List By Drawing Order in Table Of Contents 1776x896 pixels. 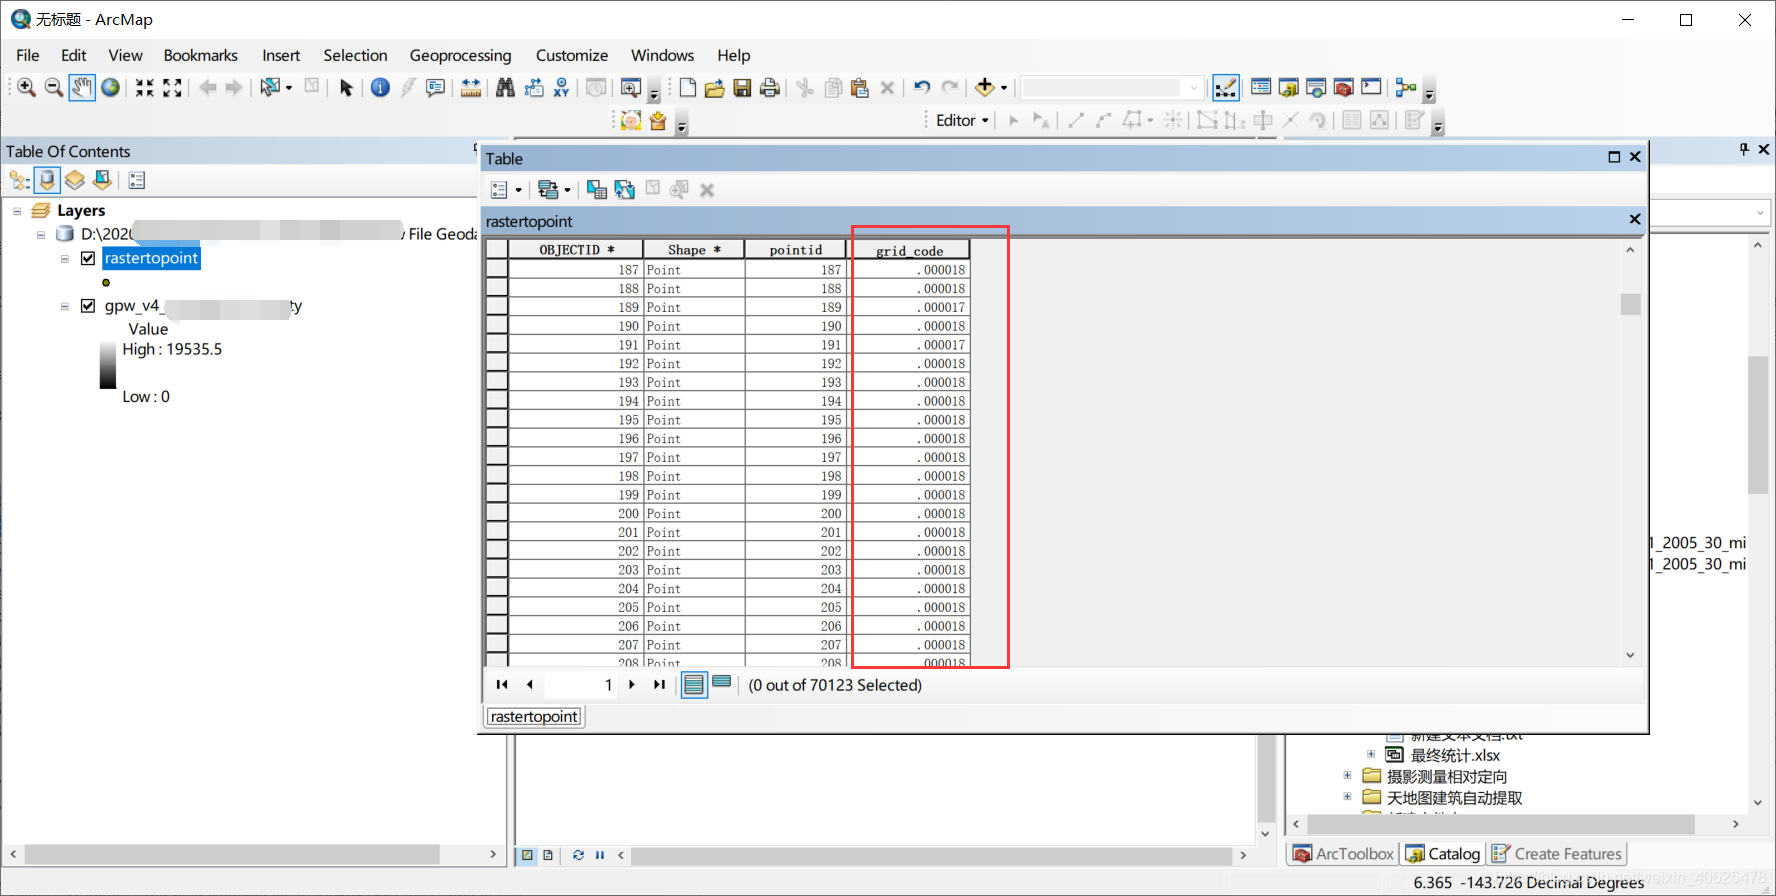(19, 180)
